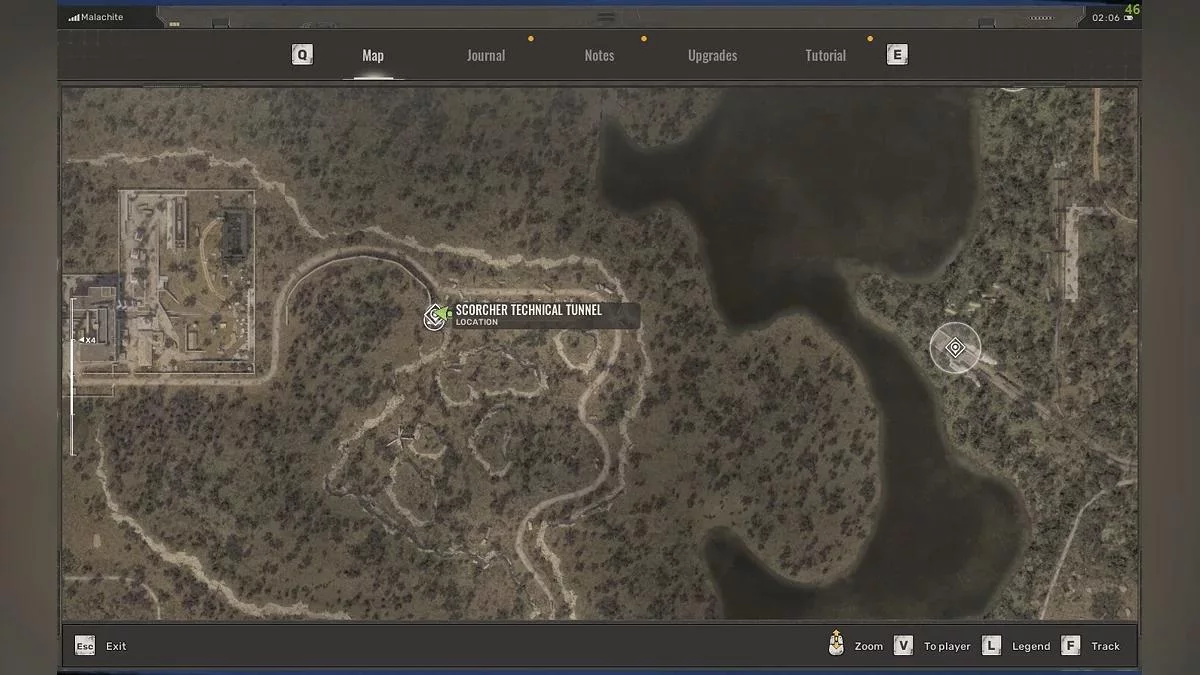This screenshot has width=1200, height=675.
Task: Select the Scorcher Technical Tunnel map marker icon
Action: (x=435, y=316)
